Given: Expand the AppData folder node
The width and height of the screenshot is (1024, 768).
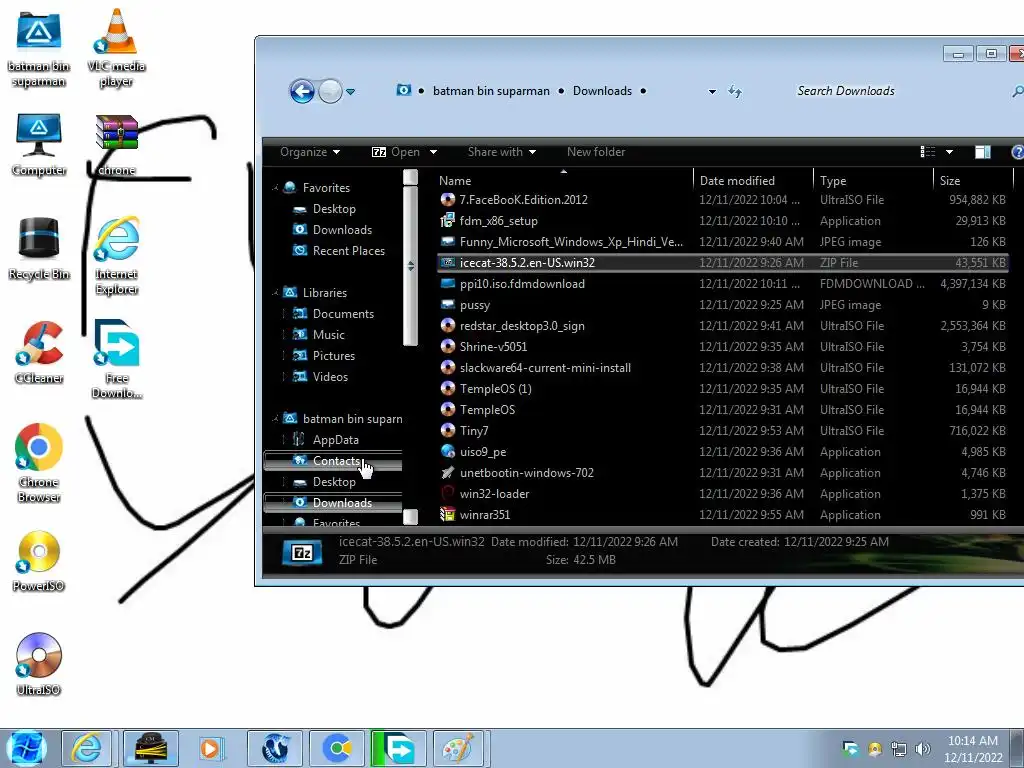Looking at the screenshot, I should [284, 440].
